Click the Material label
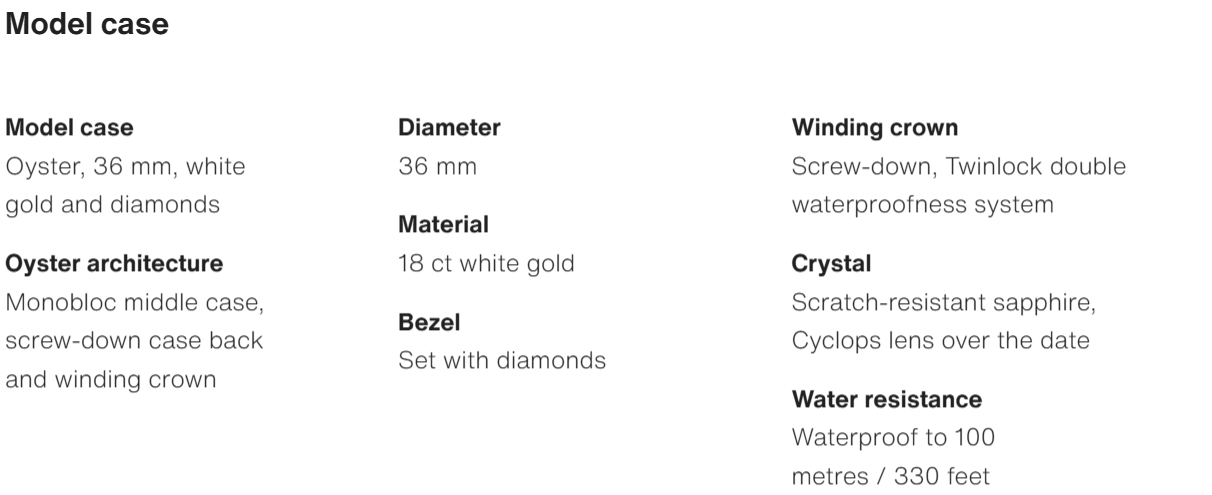The width and height of the screenshot is (1212, 495). (x=443, y=225)
